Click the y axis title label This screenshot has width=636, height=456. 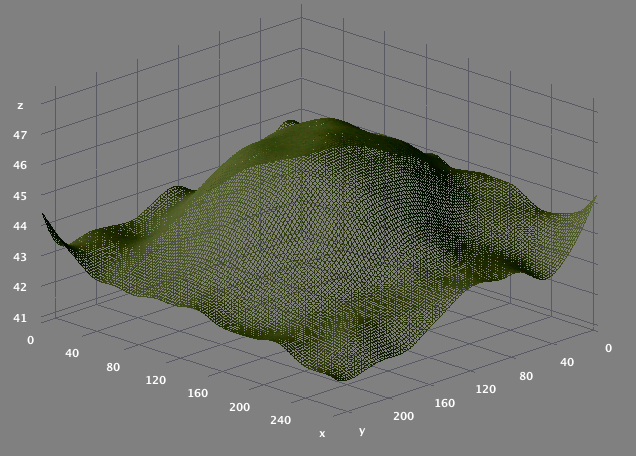click(x=360, y=431)
